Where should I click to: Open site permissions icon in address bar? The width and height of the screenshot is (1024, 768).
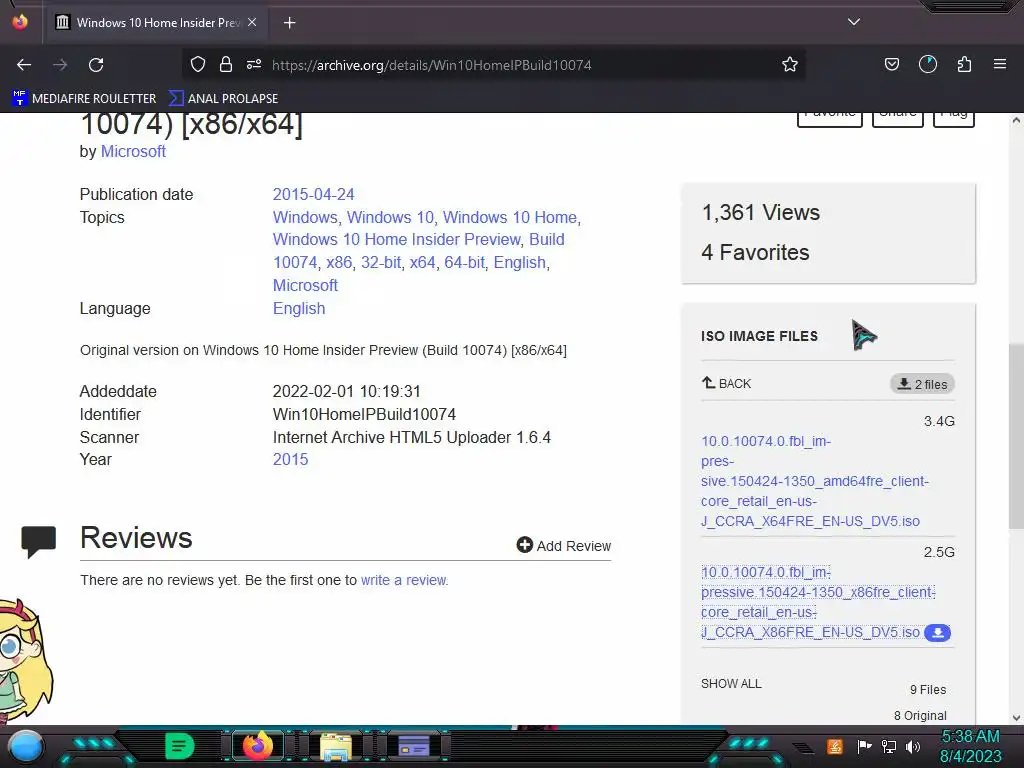pyautogui.click(x=254, y=64)
